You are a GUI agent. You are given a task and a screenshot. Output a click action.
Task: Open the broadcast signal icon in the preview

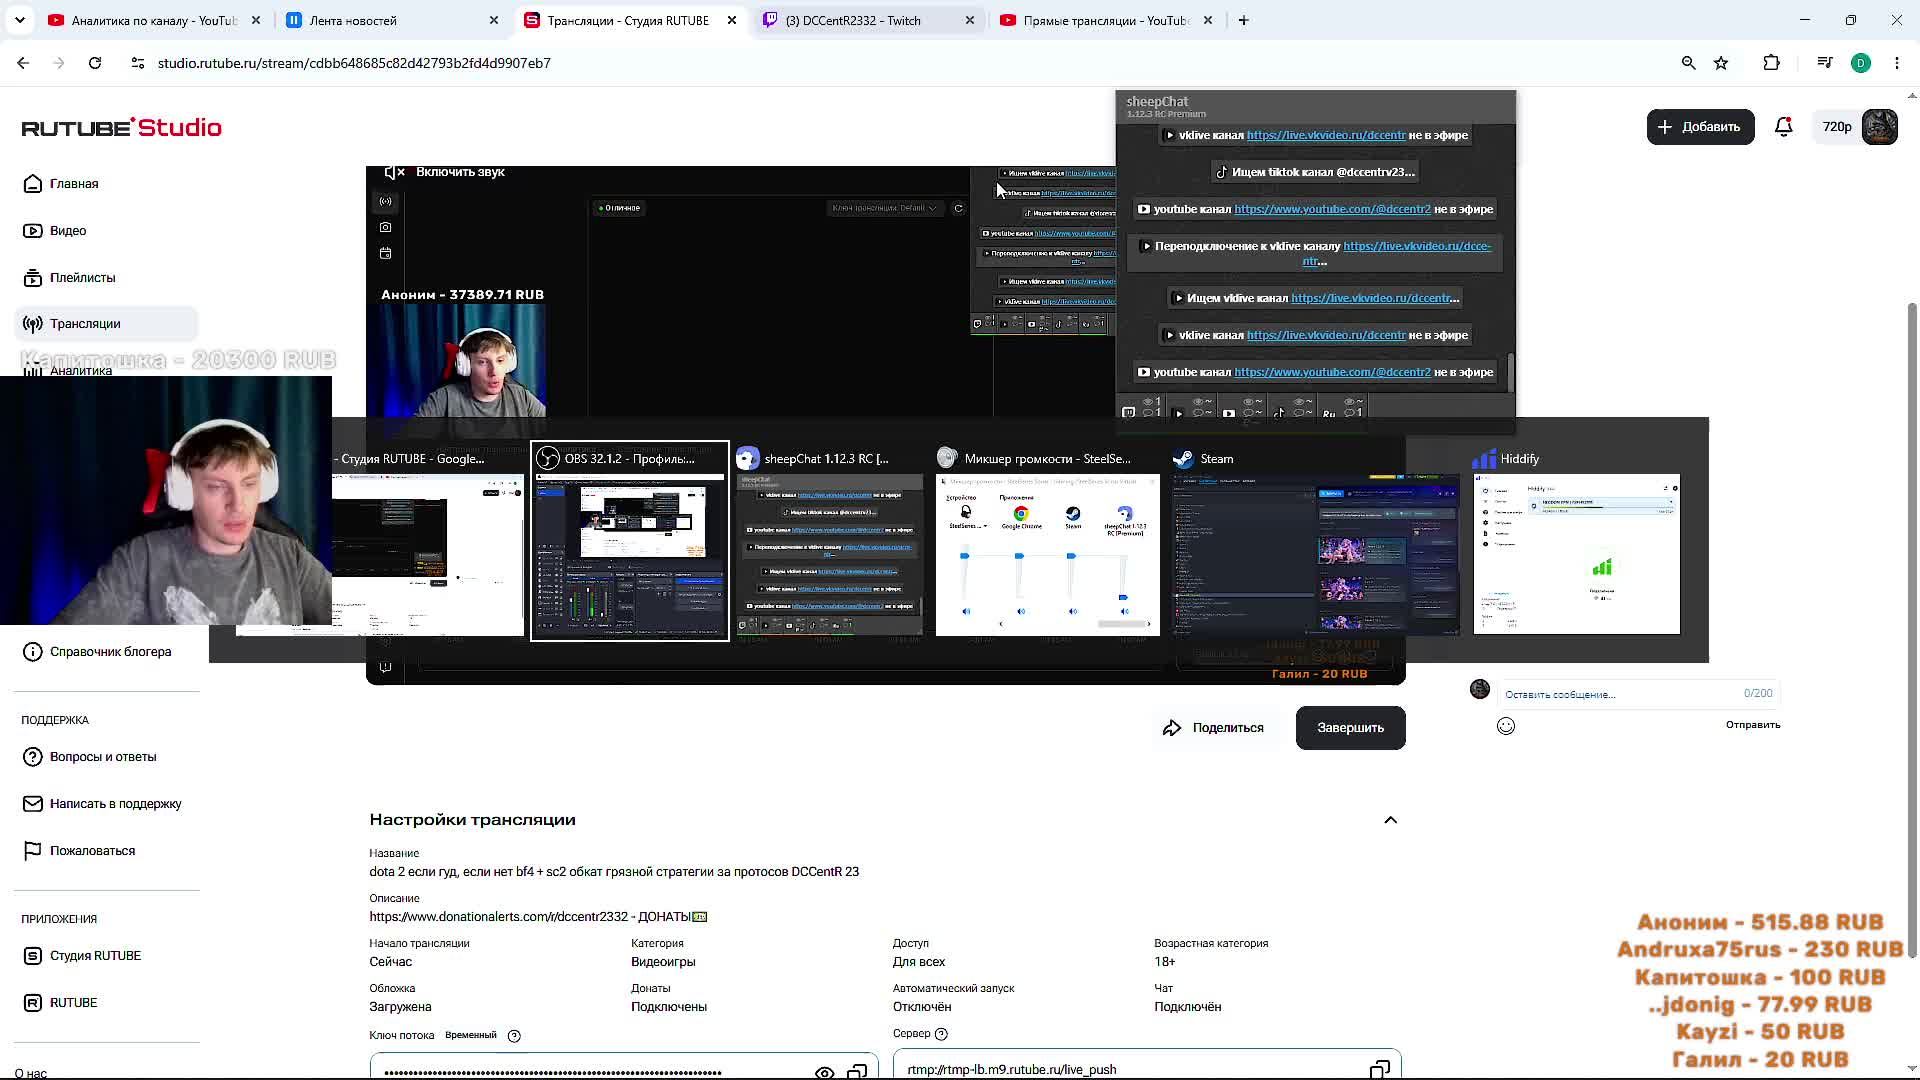pos(385,202)
